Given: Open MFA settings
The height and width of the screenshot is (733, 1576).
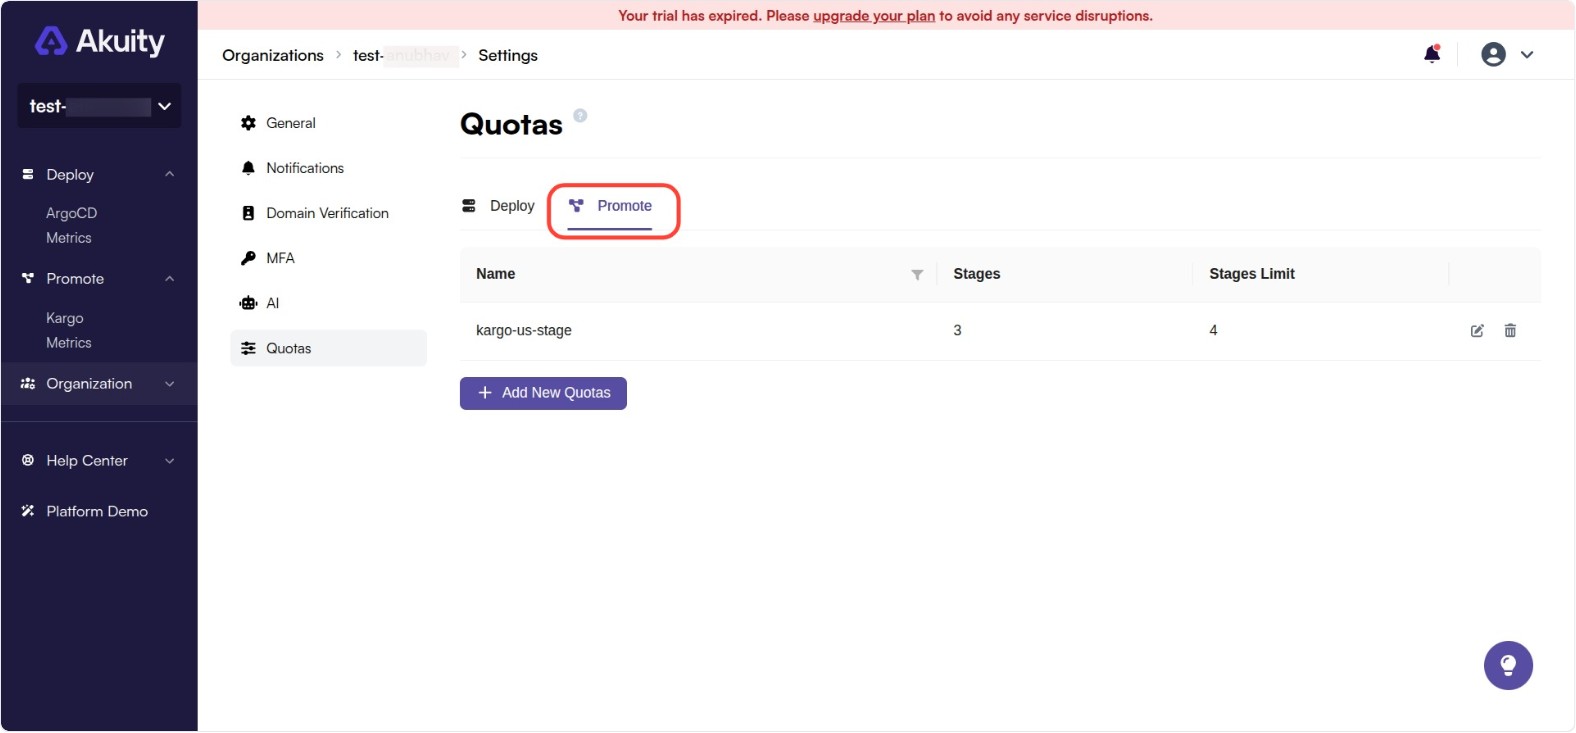Looking at the screenshot, I should [280, 258].
